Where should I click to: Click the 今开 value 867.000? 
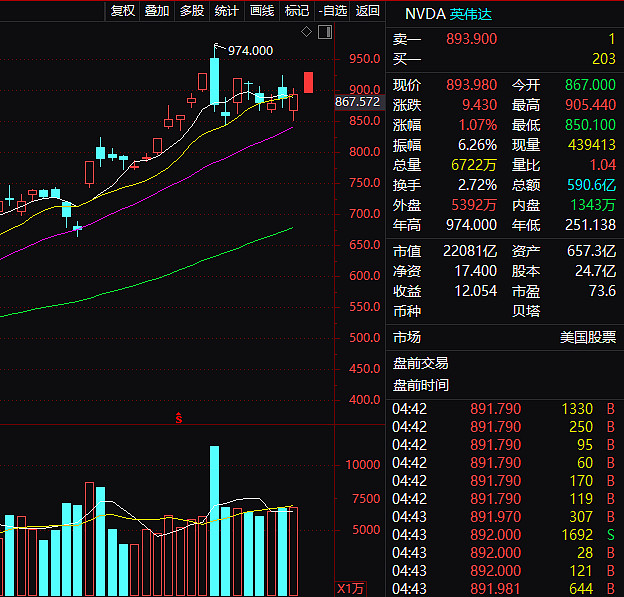click(590, 85)
